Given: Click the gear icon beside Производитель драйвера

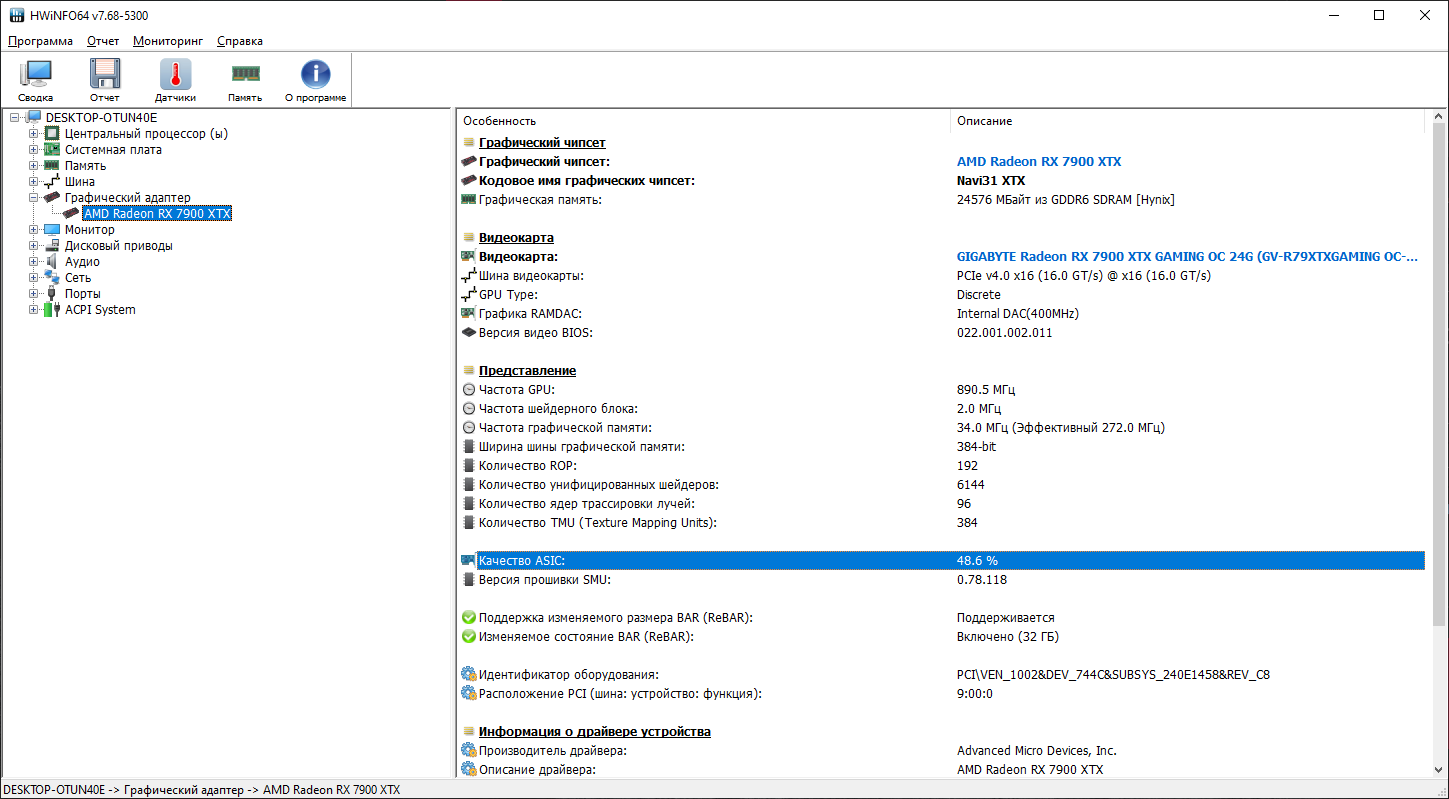Looking at the screenshot, I should (x=469, y=751).
